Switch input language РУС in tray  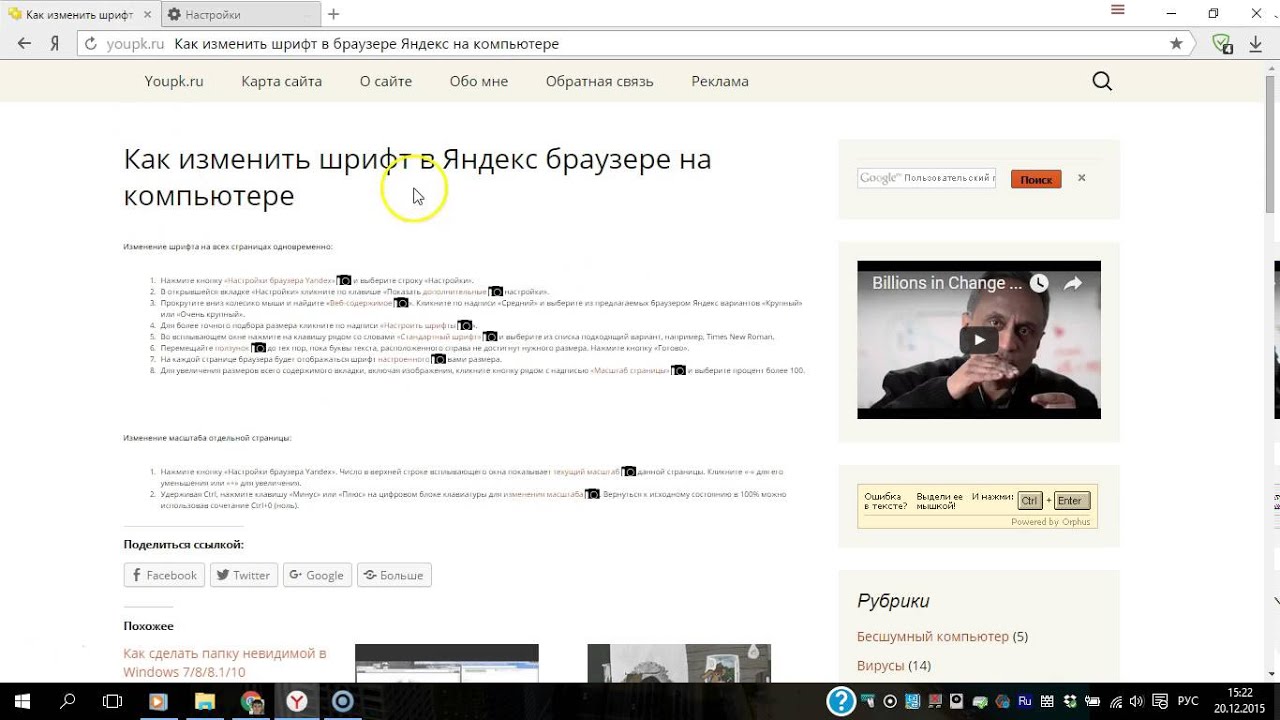(x=1188, y=701)
